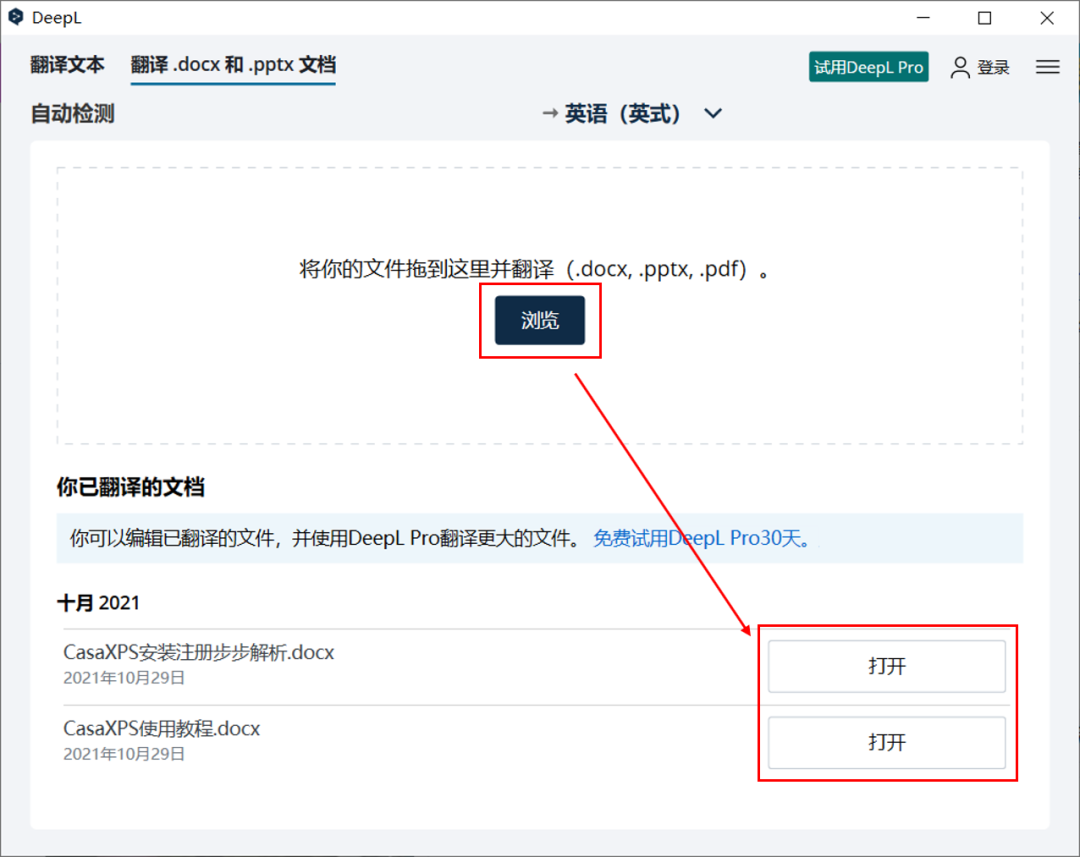Close the DeepL window
The height and width of the screenshot is (857, 1080).
pos(1047,18)
